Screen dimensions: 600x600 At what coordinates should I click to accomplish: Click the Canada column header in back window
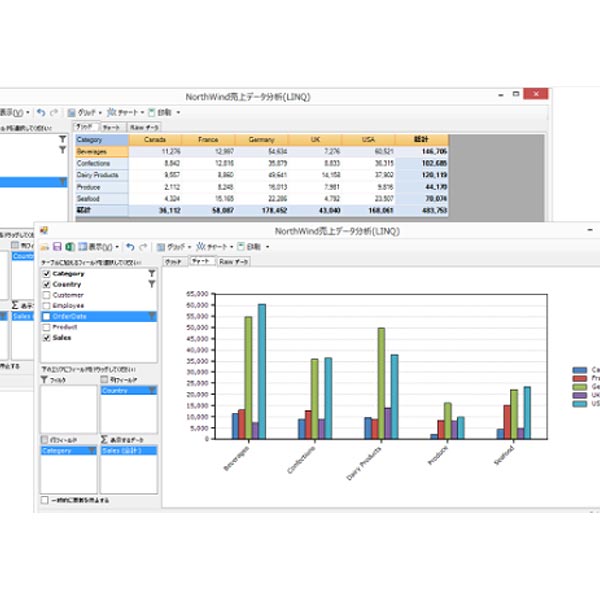(155, 140)
